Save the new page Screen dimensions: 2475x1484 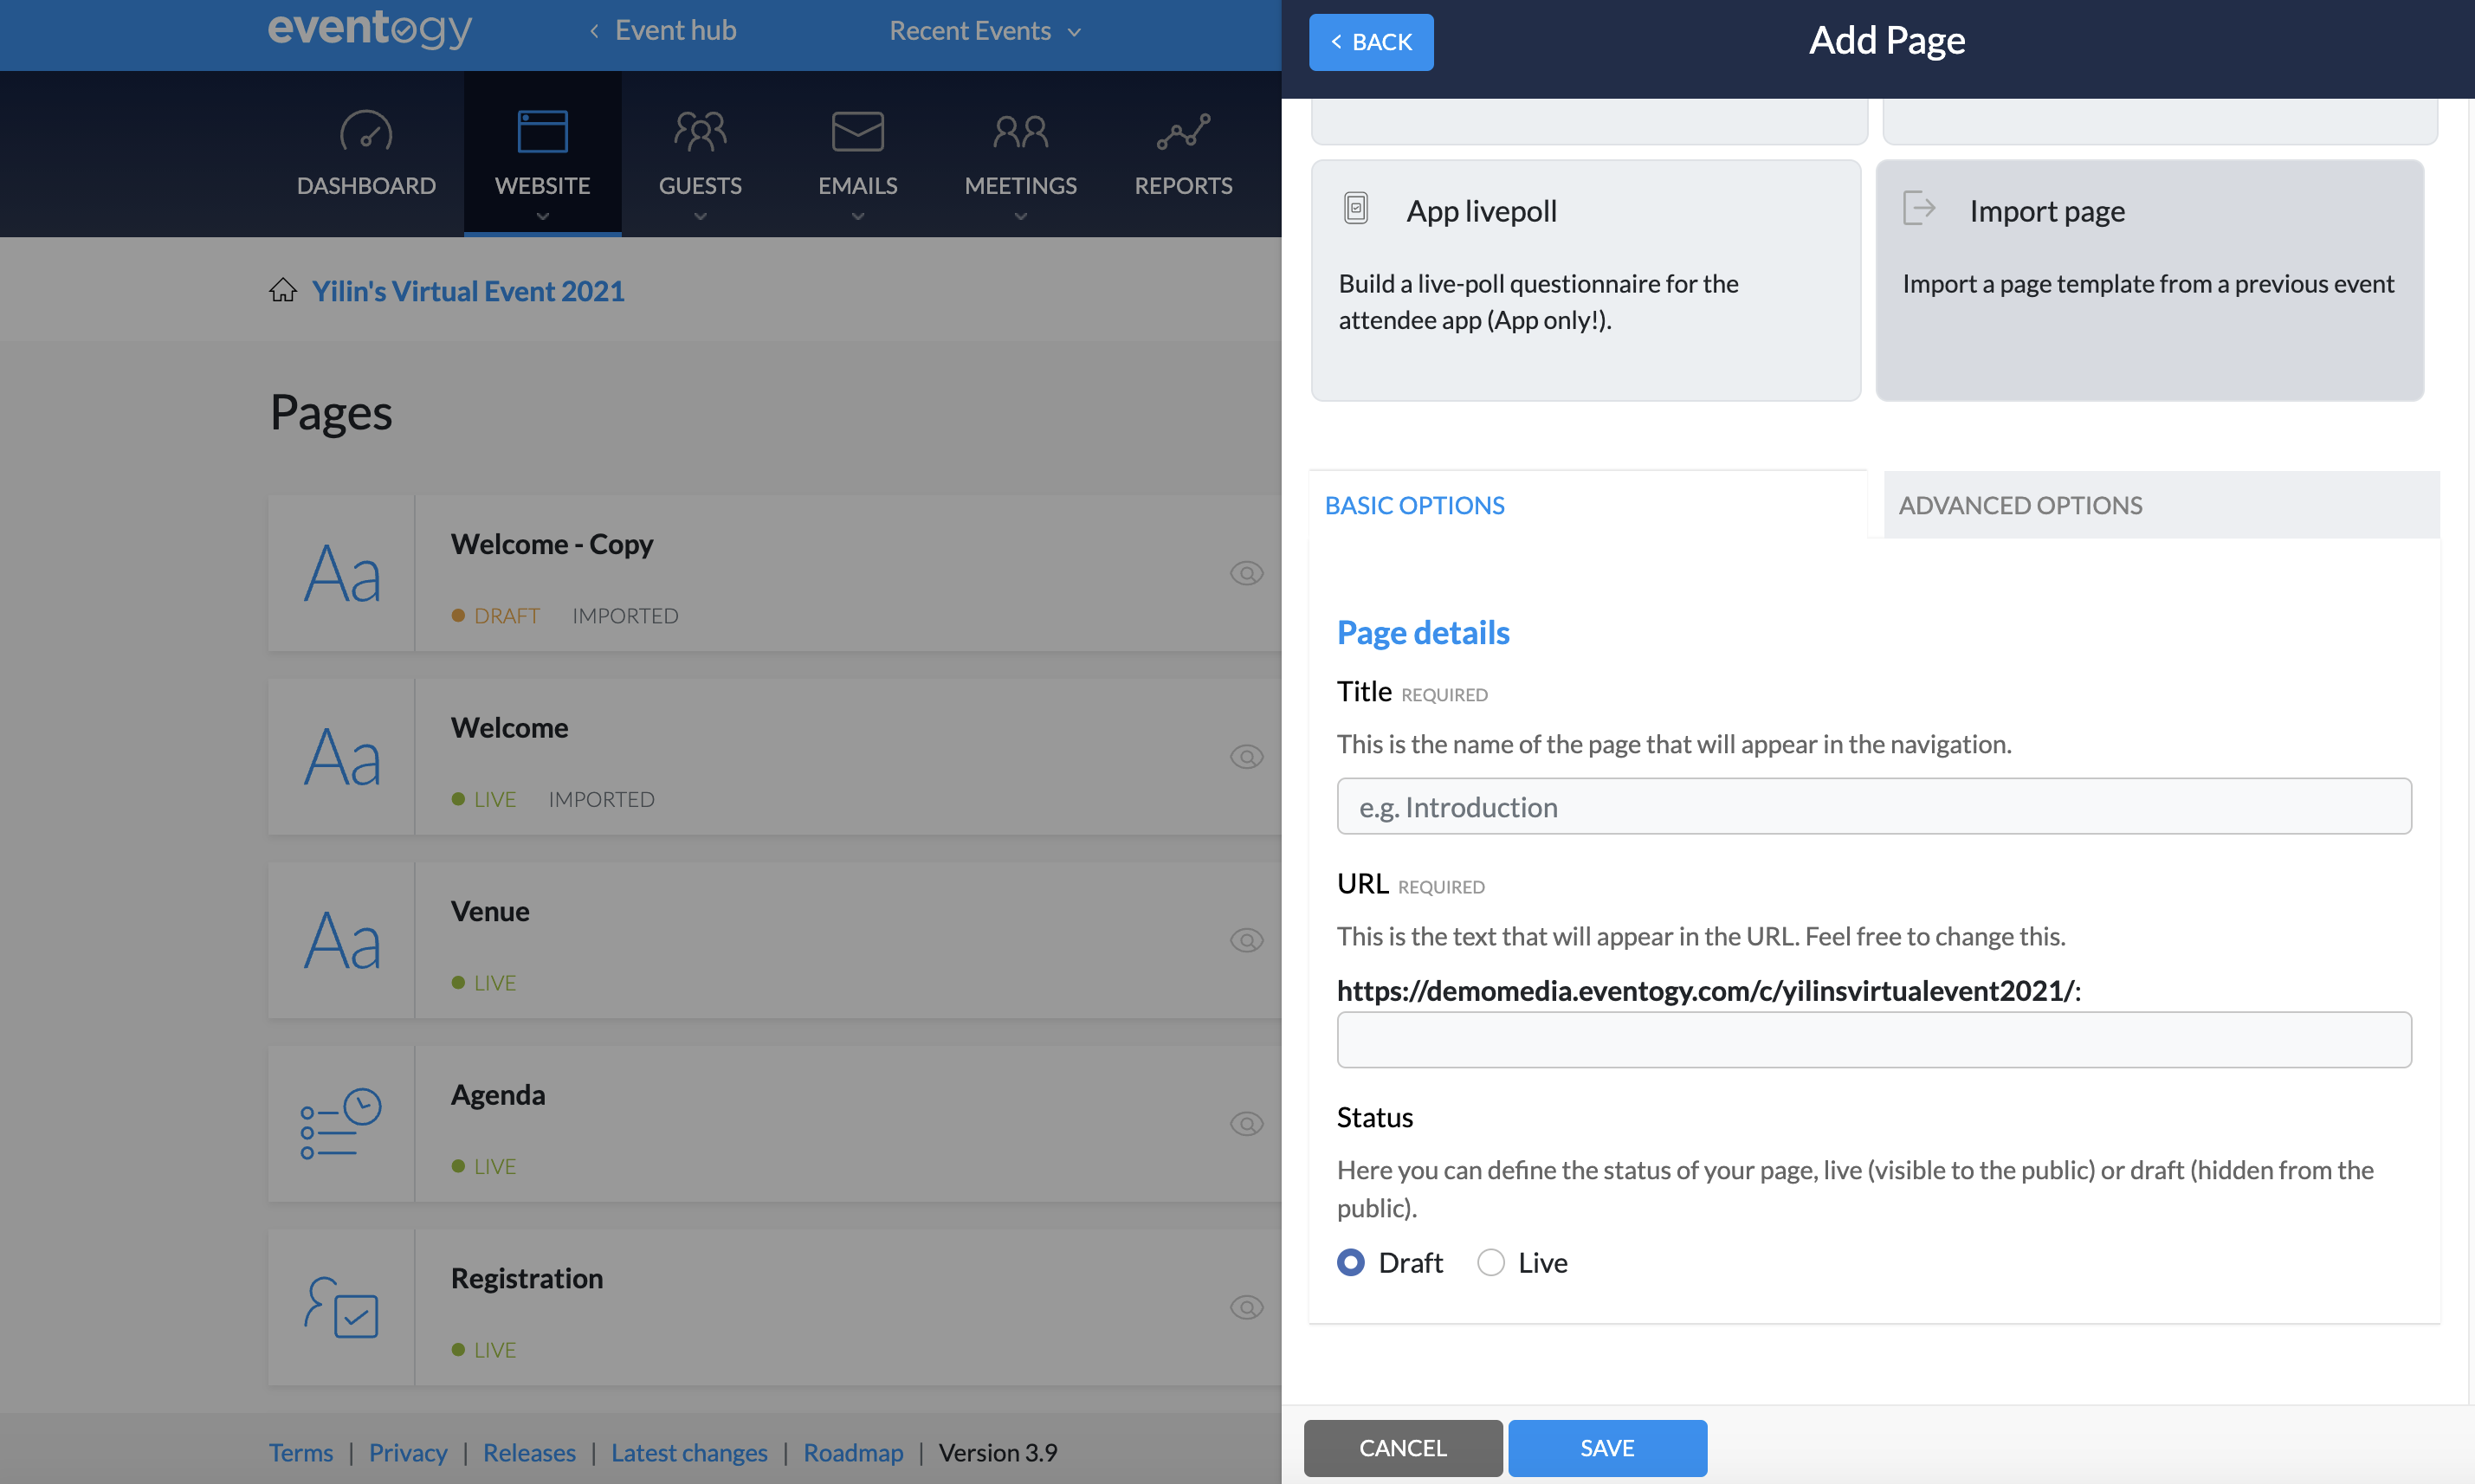[x=1606, y=1447]
